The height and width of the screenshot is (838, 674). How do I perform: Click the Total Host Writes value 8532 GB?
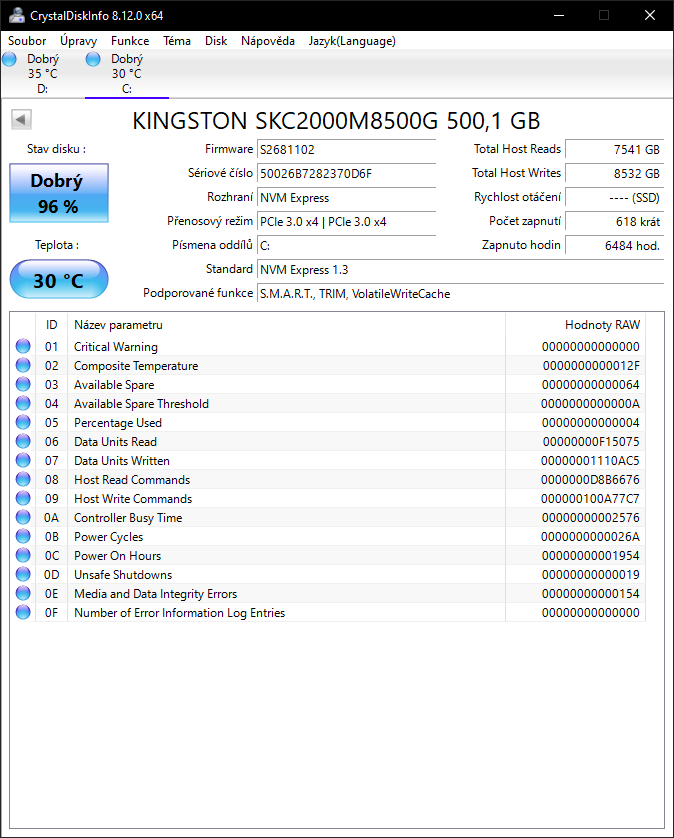click(x=614, y=174)
